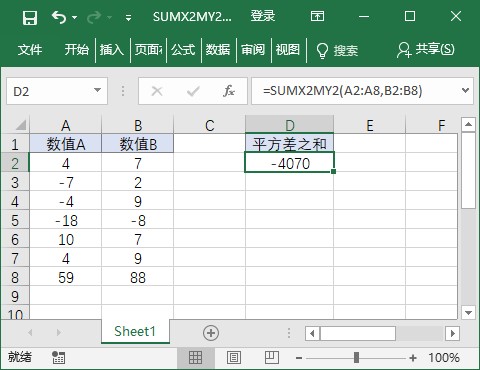Image resolution: width=480 pixels, height=370 pixels.
Task: Add a new sheet with plus icon
Action: [211, 333]
